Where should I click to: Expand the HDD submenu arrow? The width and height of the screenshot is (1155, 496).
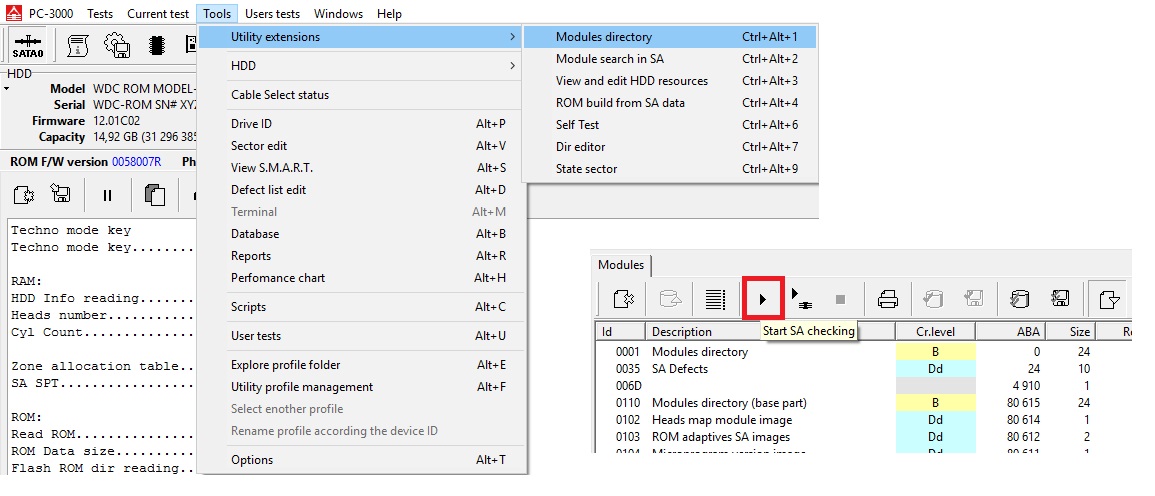(x=513, y=66)
